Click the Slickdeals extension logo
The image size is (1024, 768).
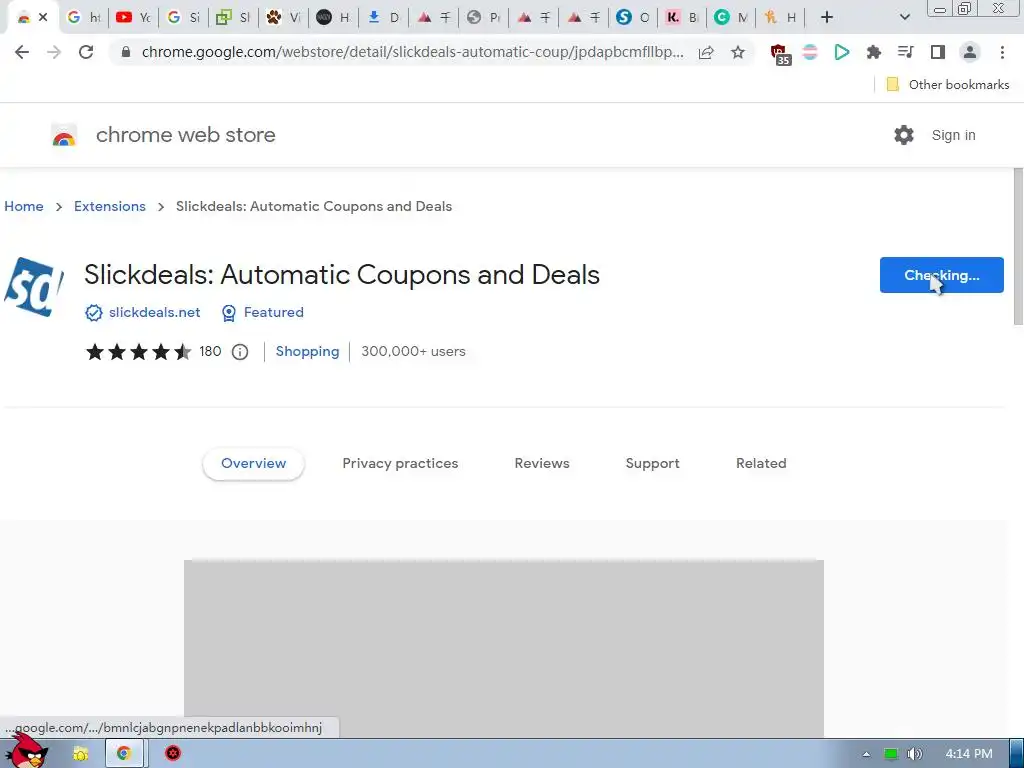coord(34,287)
